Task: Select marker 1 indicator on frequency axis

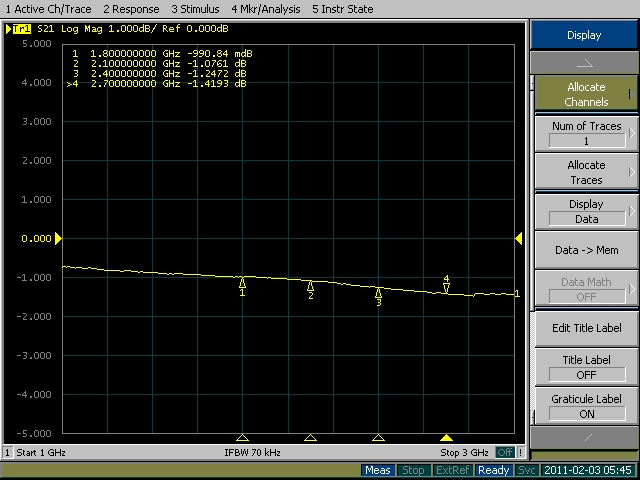Action: click(x=242, y=438)
